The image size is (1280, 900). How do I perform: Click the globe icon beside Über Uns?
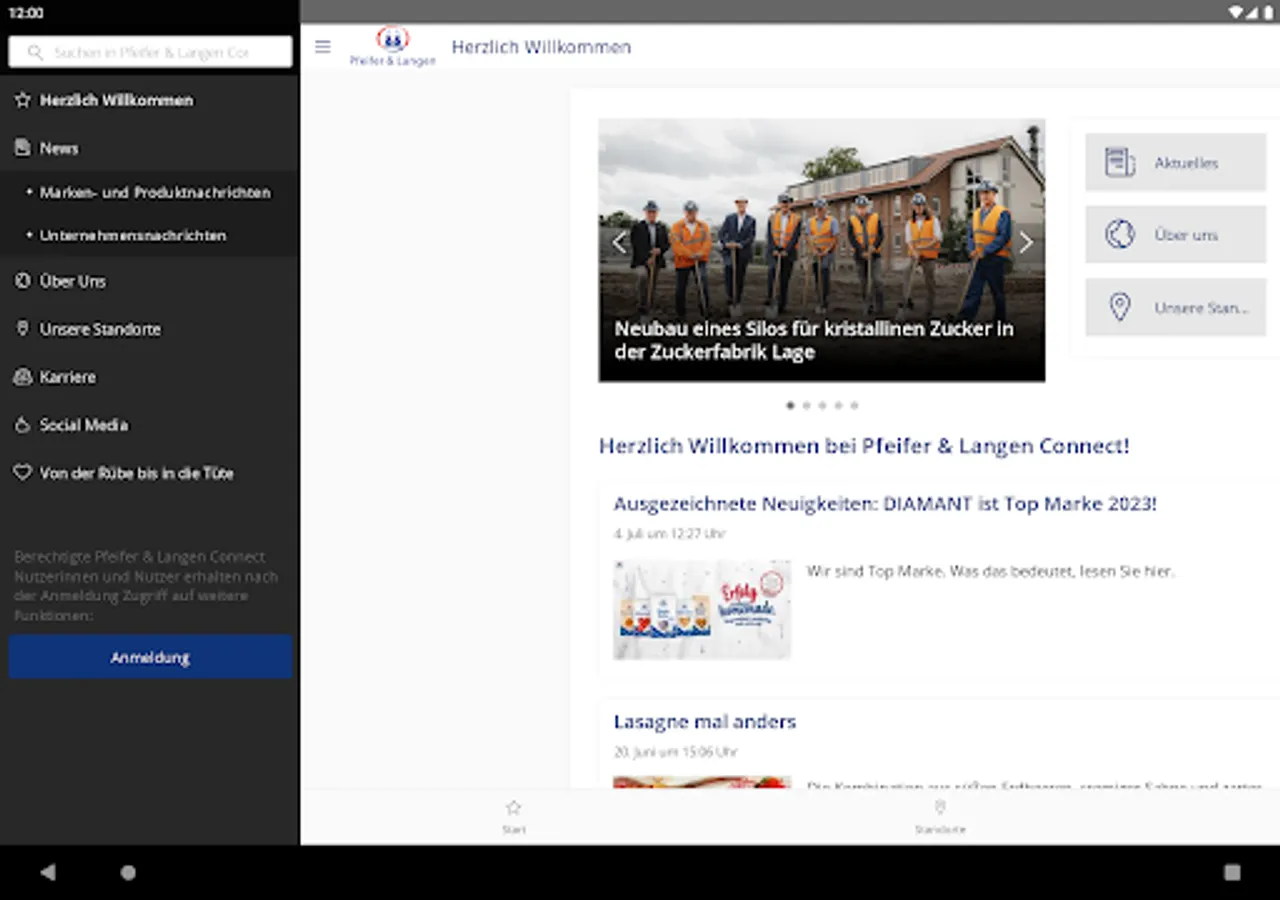(22, 281)
